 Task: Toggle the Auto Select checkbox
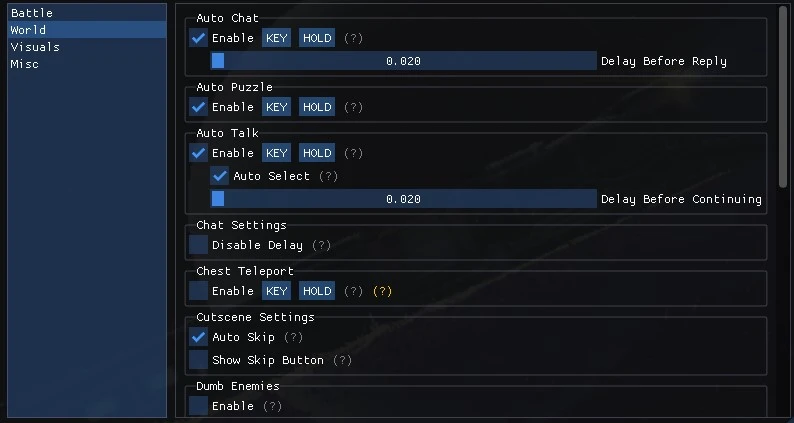[x=220, y=176]
